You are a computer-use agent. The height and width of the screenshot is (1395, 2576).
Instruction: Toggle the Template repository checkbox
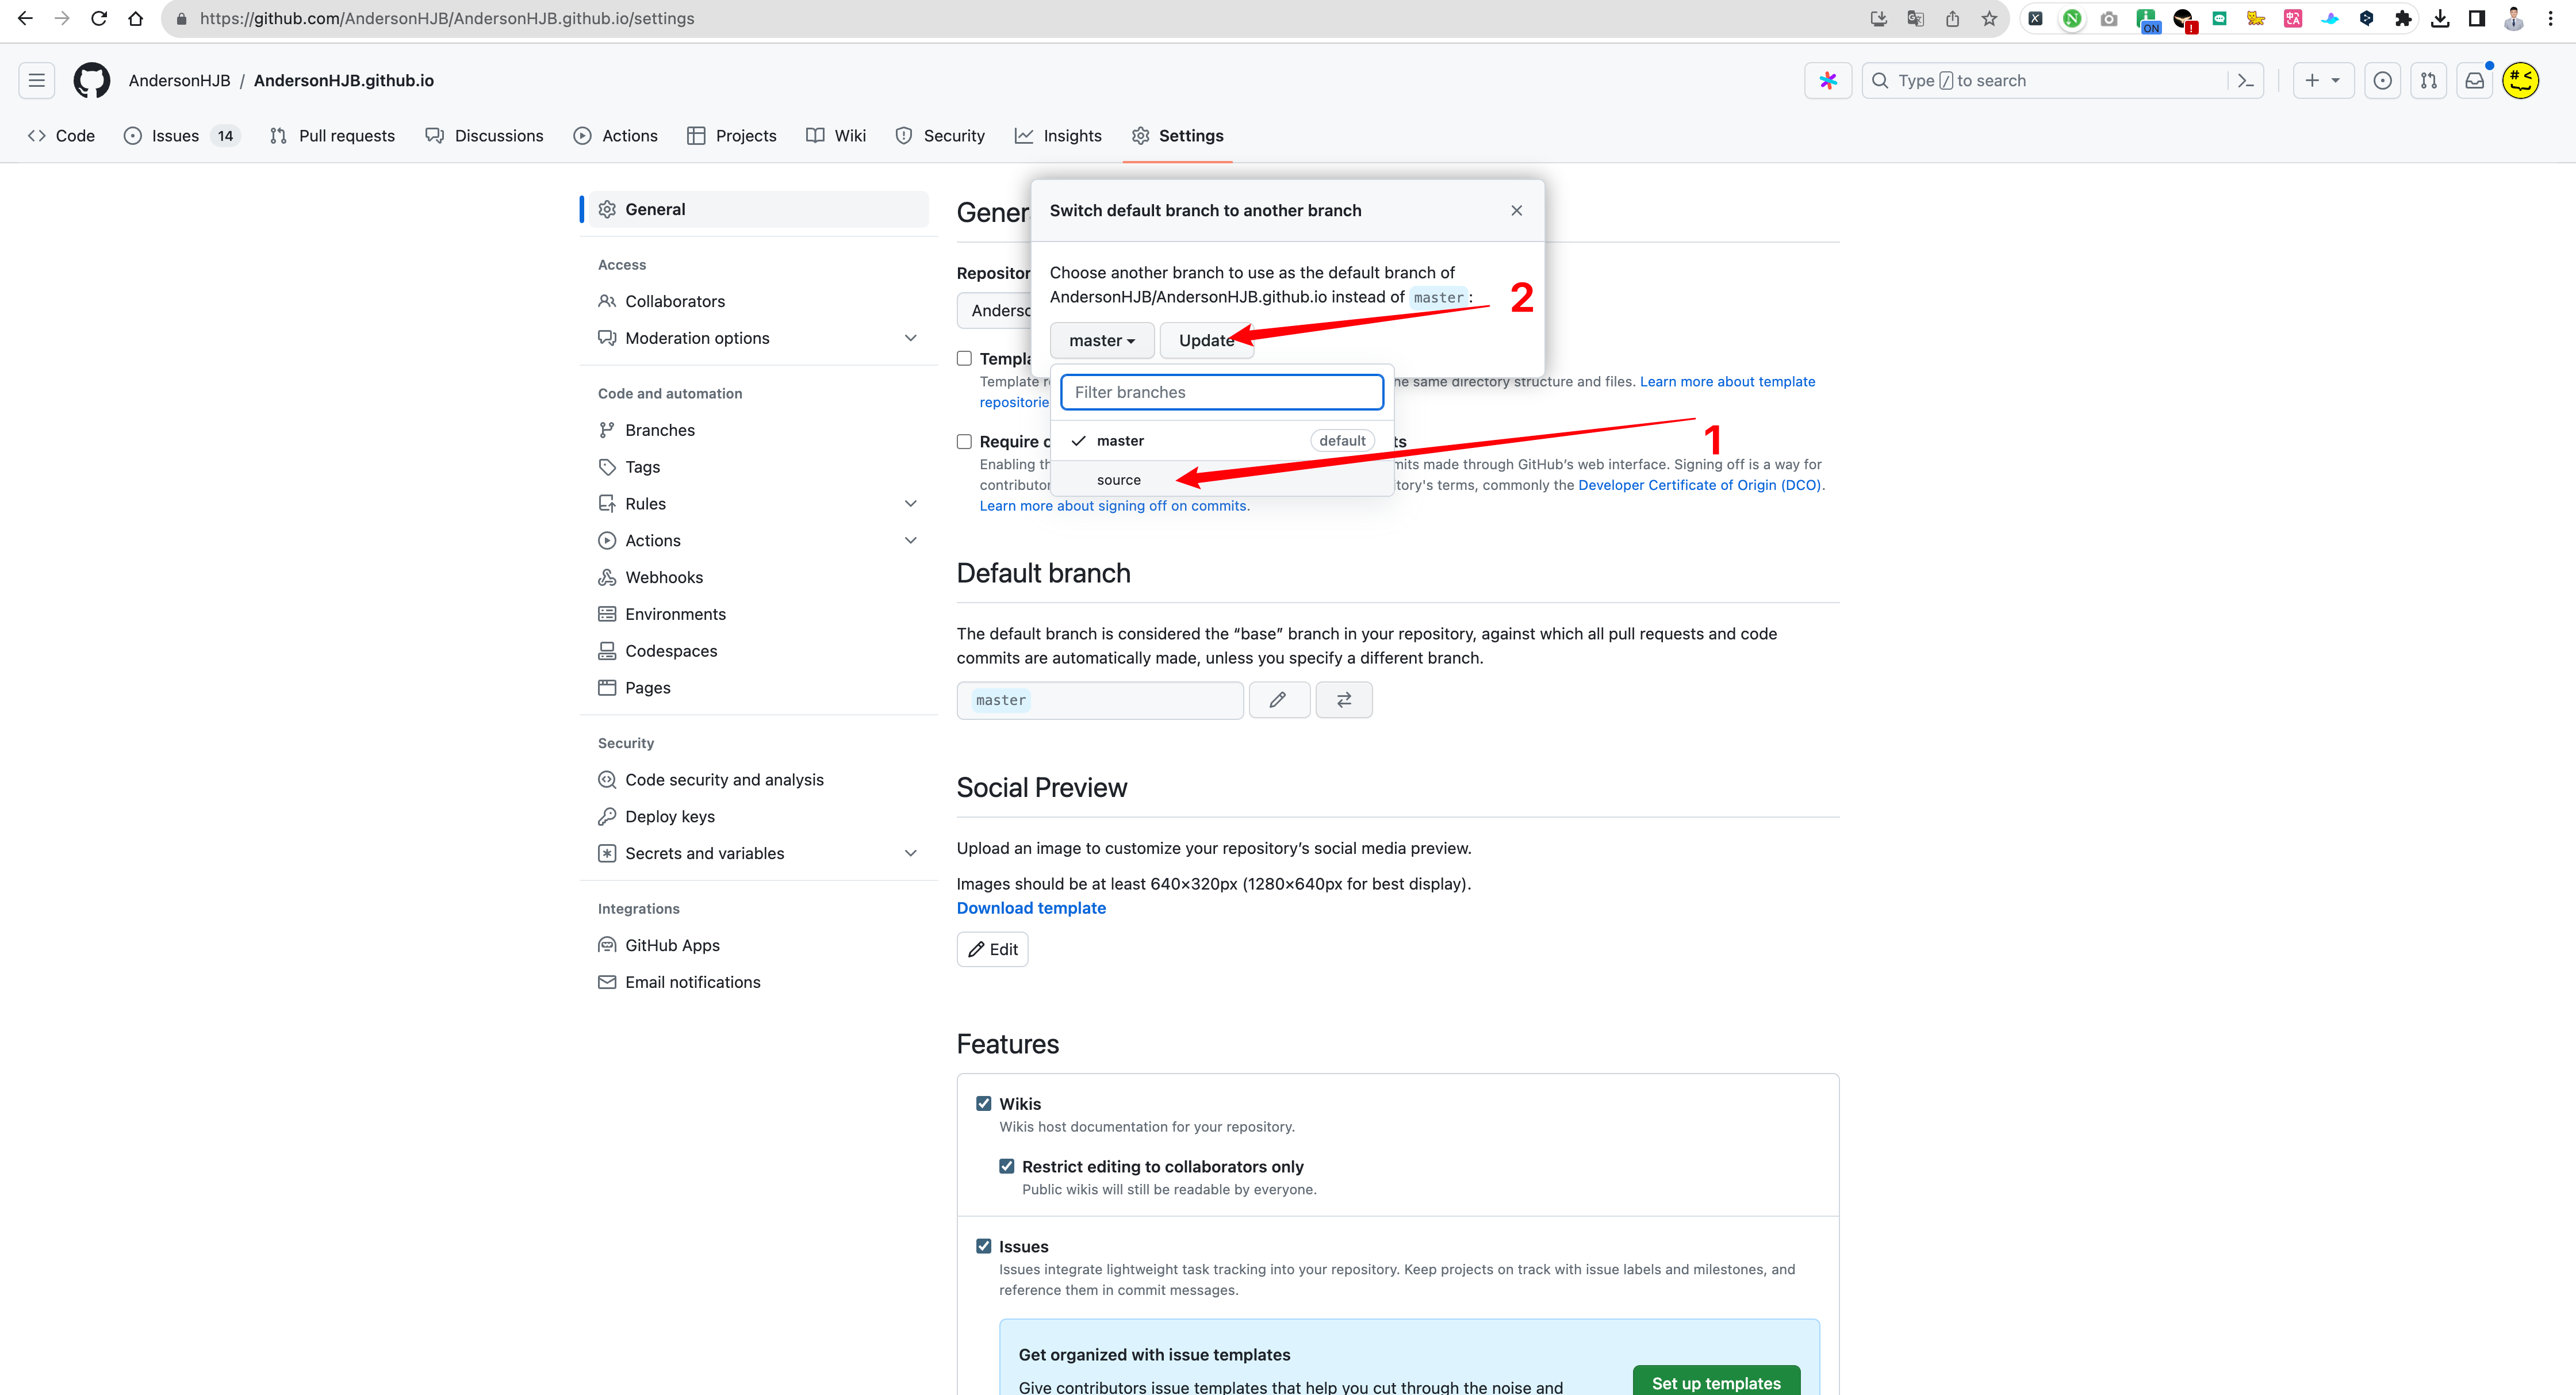pos(965,359)
